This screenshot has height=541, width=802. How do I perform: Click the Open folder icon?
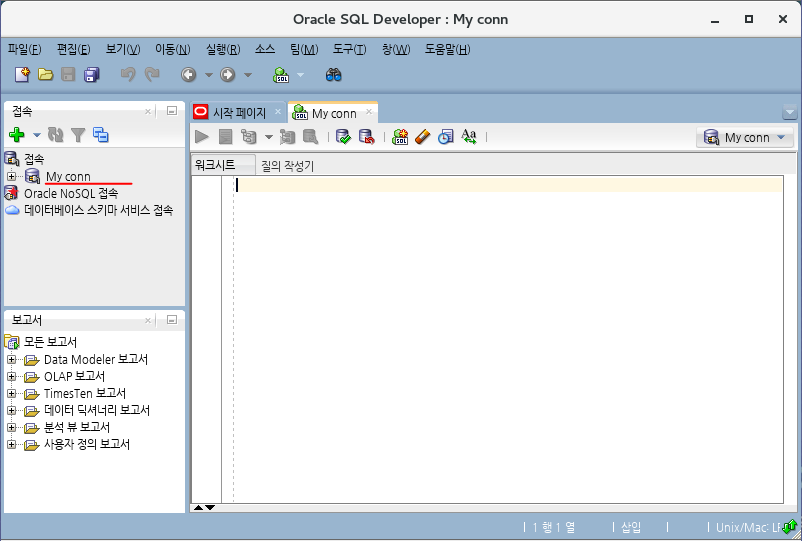[x=46, y=75]
